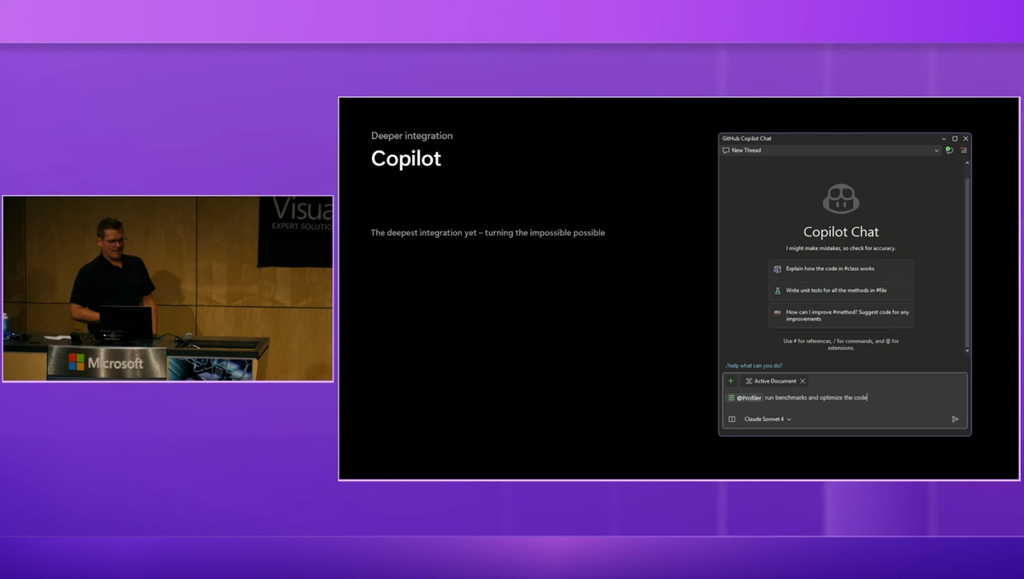
Task: Add a reference with the green plus
Action: point(731,381)
